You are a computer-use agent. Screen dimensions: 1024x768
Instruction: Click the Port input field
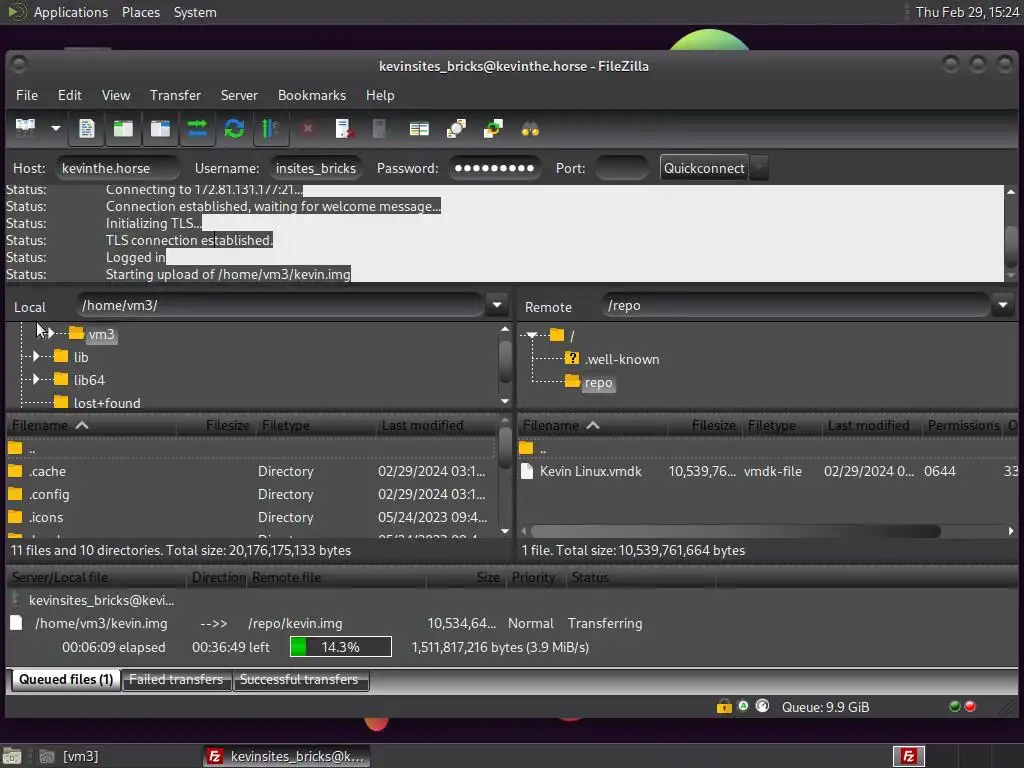[x=622, y=168]
